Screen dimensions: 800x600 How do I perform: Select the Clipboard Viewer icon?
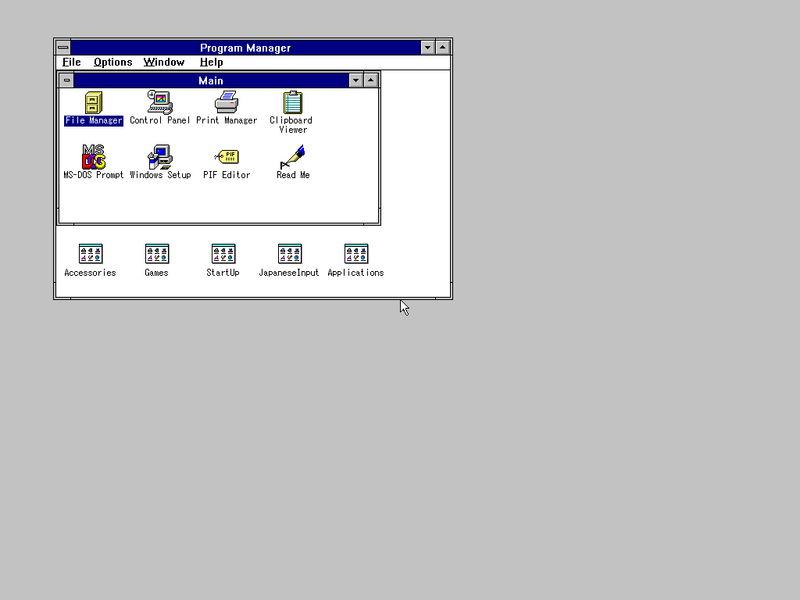[x=293, y=102]
